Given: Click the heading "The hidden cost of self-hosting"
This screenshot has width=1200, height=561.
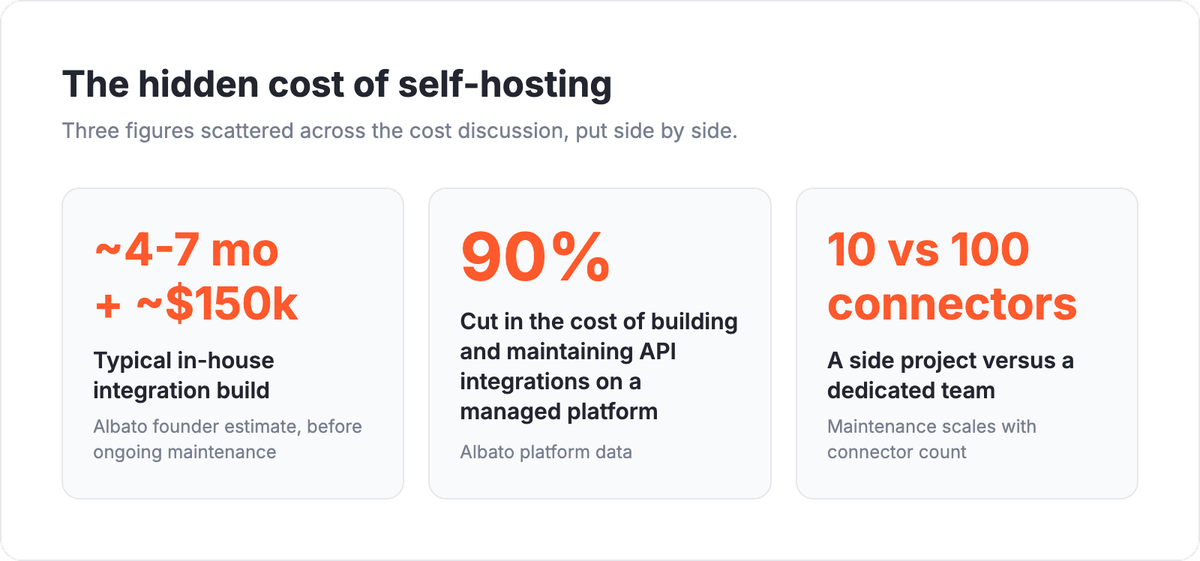Looking at the screenshot, I should tap(336, 85).
